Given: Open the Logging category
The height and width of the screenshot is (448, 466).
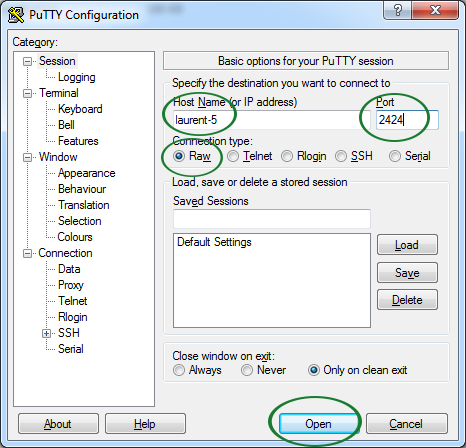Looking at the screenshot, I should [x=77, y=77].
